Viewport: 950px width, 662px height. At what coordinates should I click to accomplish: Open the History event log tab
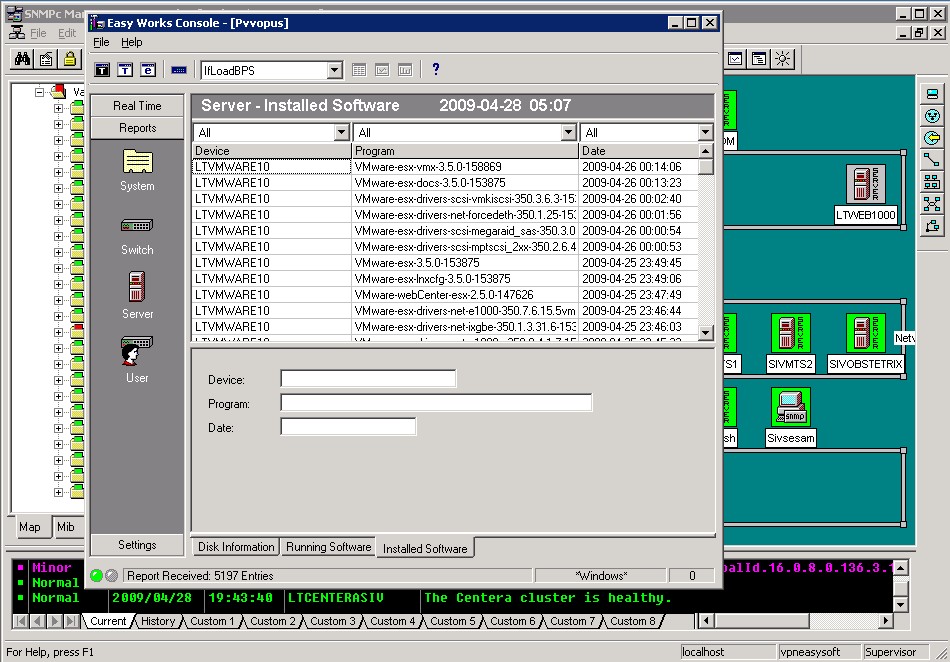coord(158,621)
